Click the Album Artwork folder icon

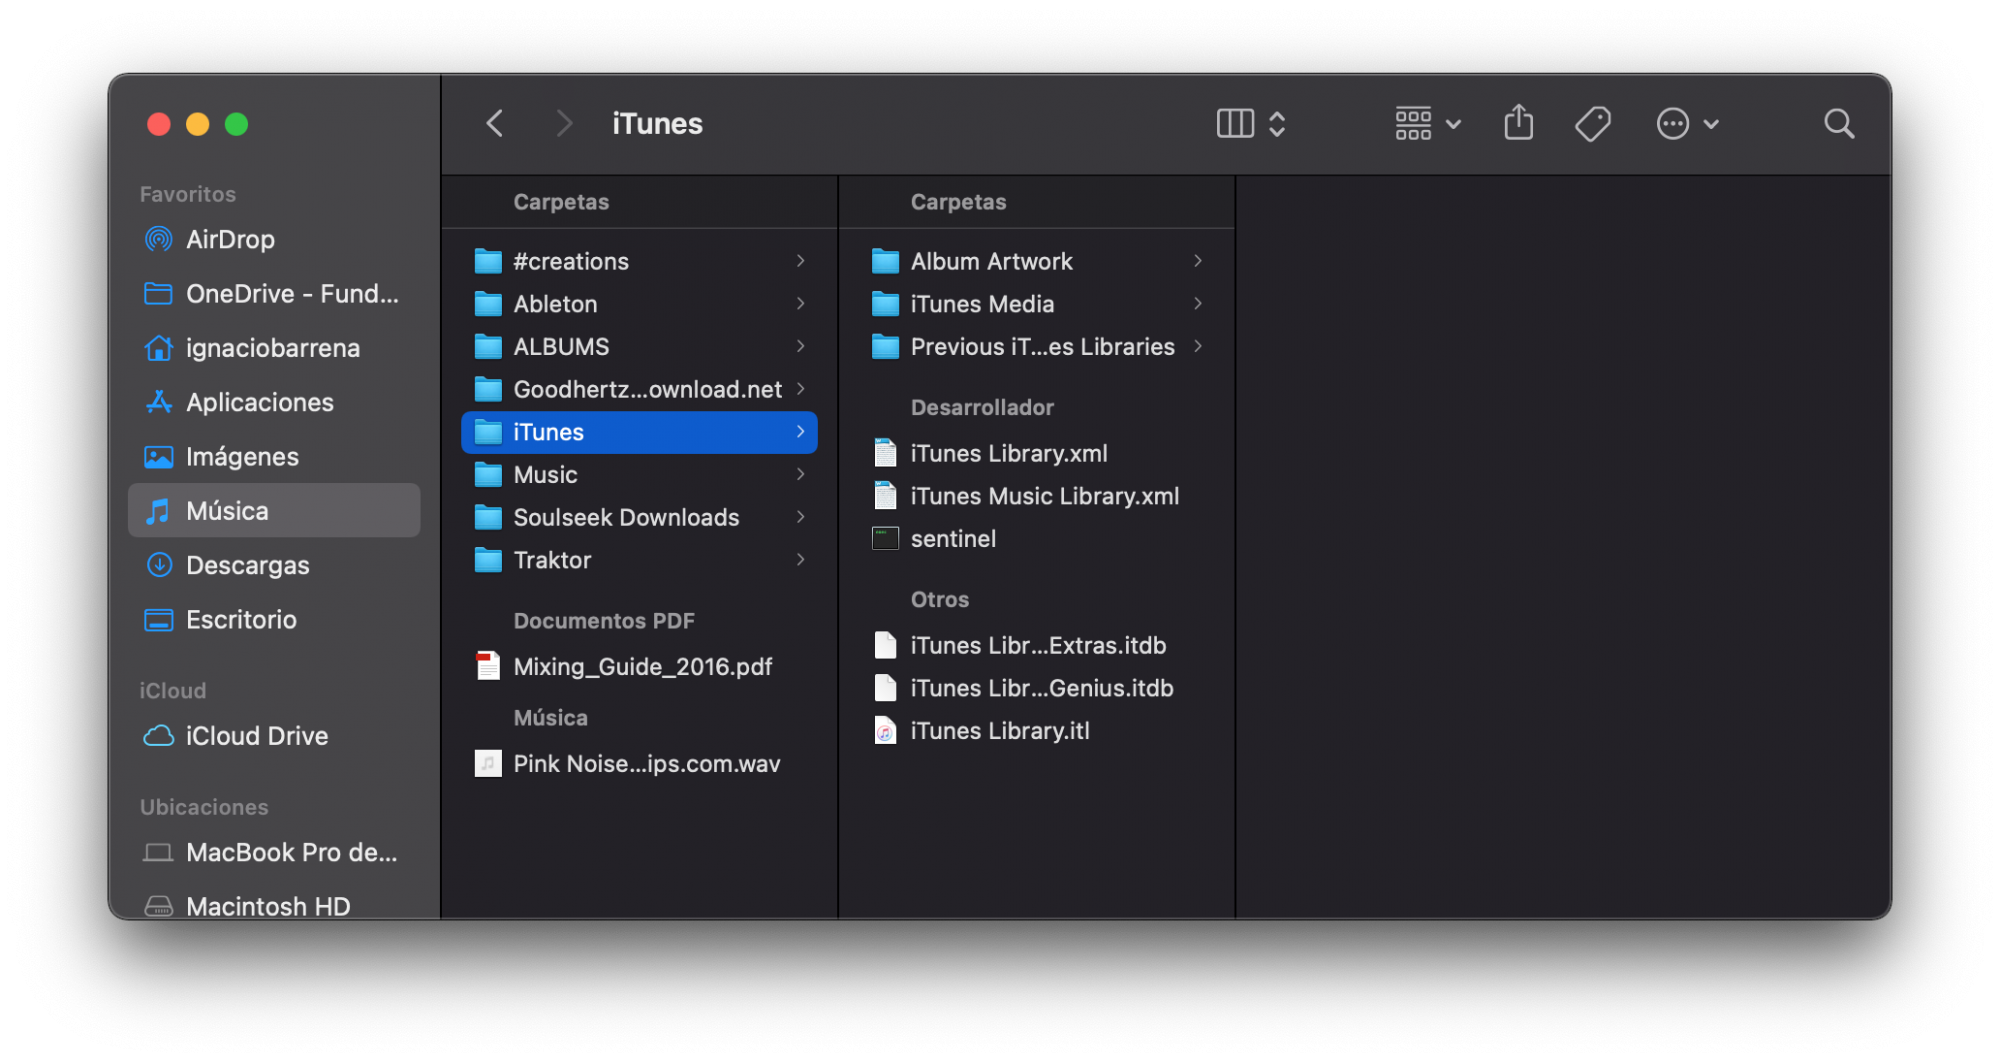point(885,261)
